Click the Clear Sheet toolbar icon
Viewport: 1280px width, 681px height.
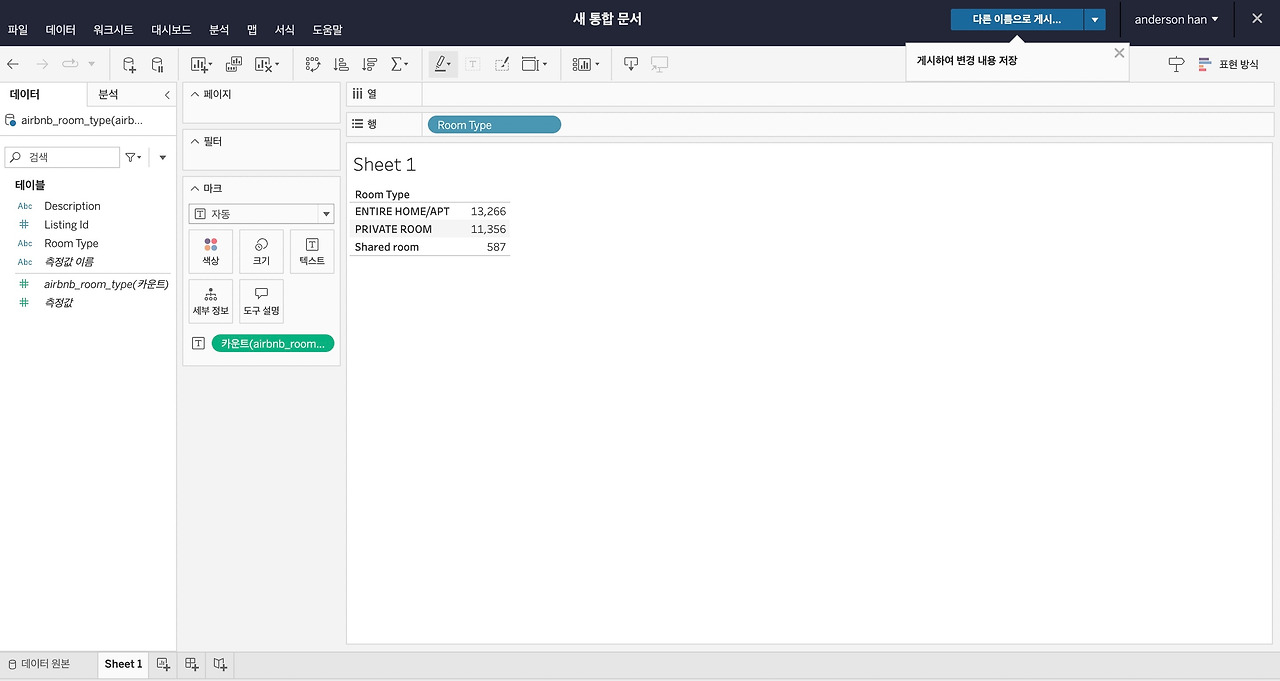coord(266,64)
